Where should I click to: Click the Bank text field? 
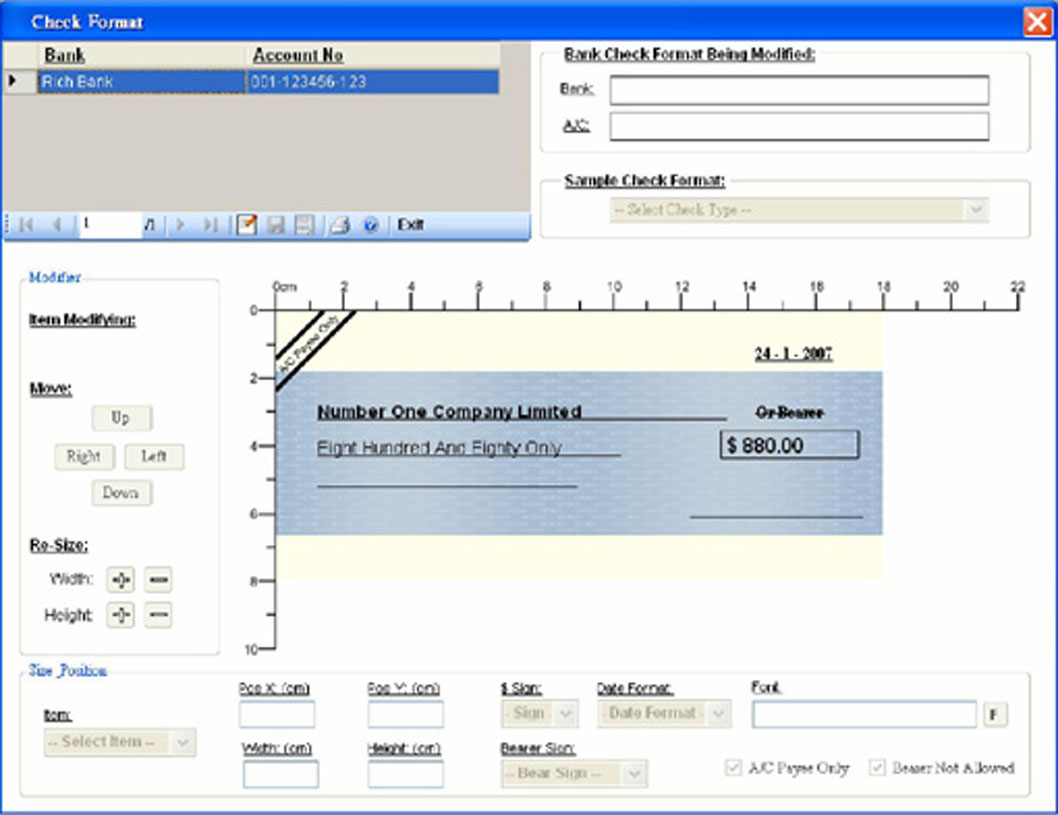coord(798,90)
